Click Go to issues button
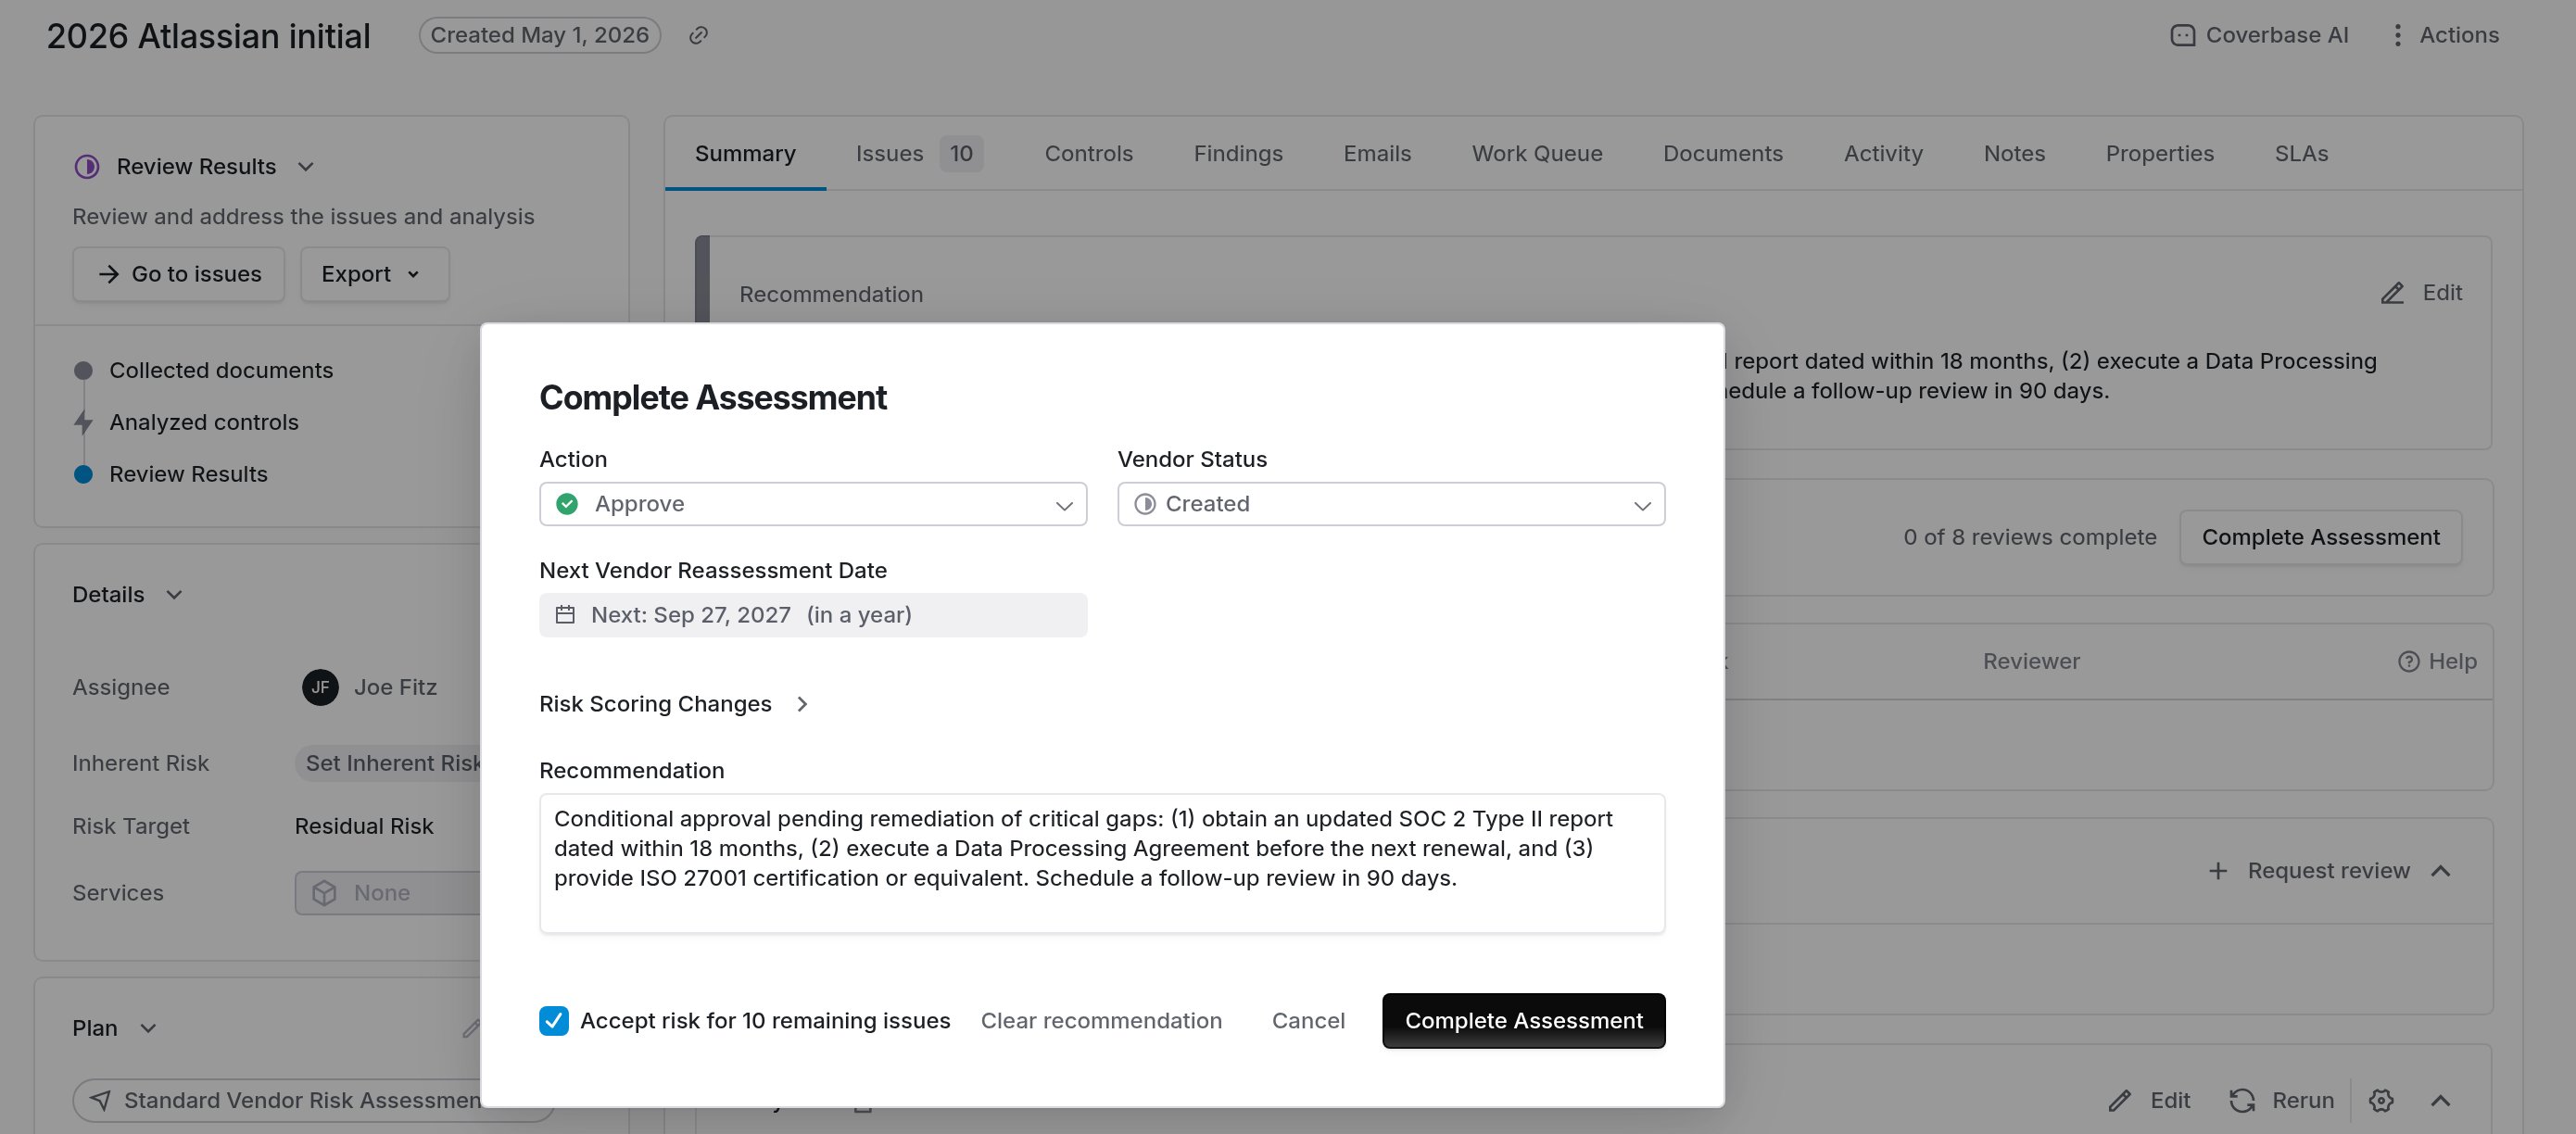Screen dimensions: 2576x1134 [x=178, y=274]
